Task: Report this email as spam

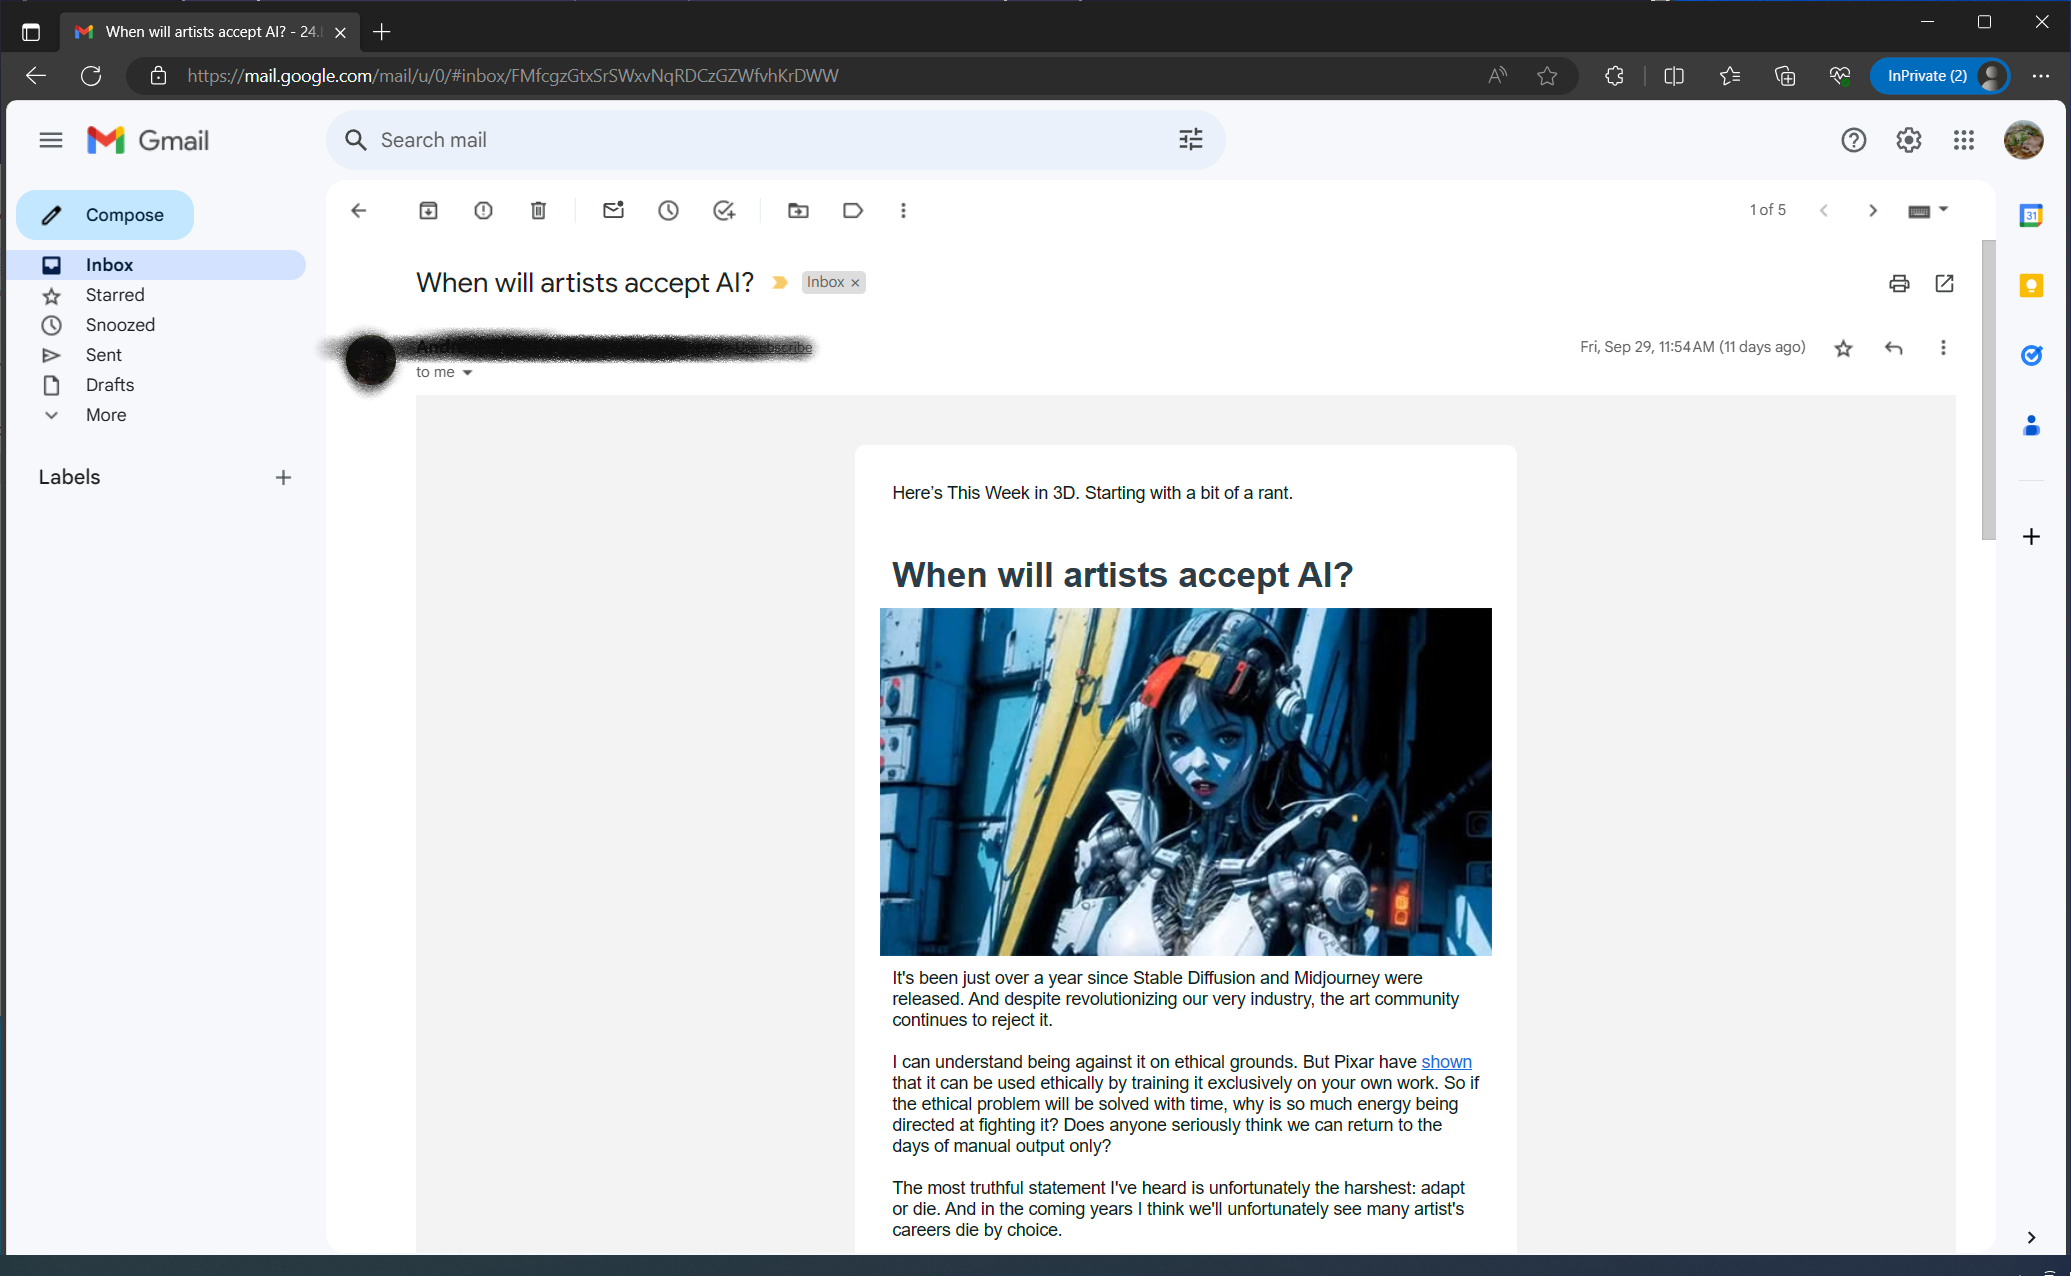Action: [x=483, y=210]
